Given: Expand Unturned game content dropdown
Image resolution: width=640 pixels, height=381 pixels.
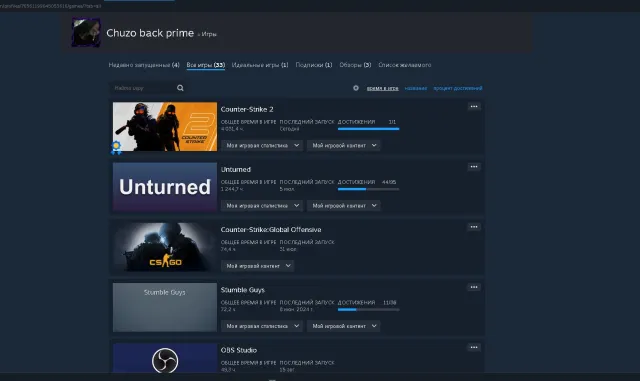Looking at the screenshot, I should click(344, 206).
